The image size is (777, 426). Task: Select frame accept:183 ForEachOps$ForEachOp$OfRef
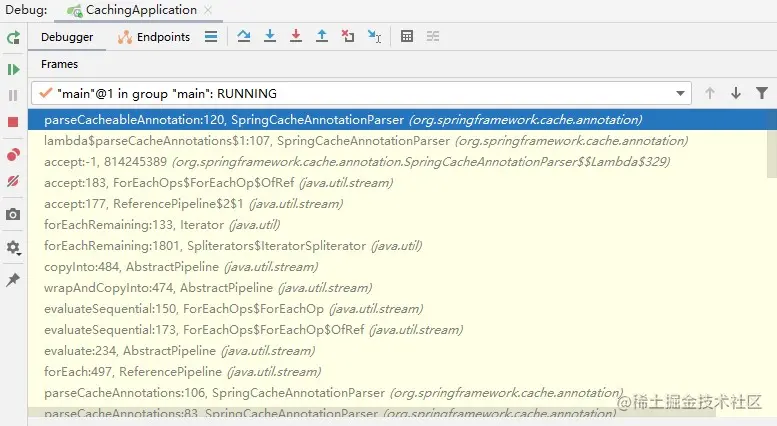point(397,183)
